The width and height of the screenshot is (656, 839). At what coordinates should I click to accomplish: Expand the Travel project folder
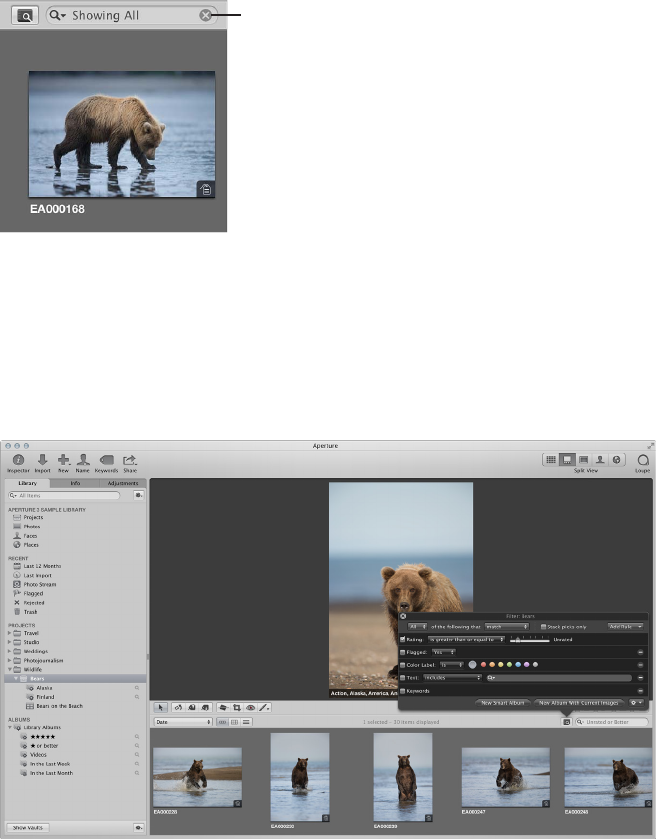[9, 633]
